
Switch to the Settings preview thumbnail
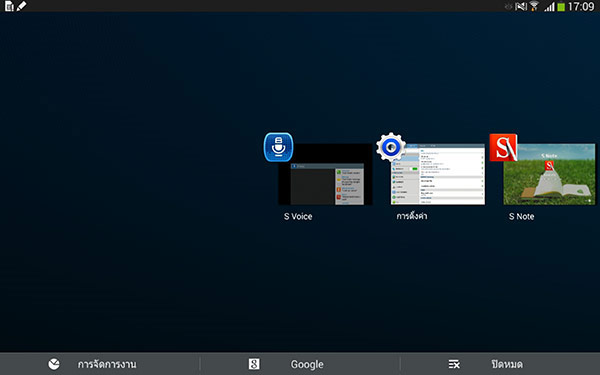[438, 174]
